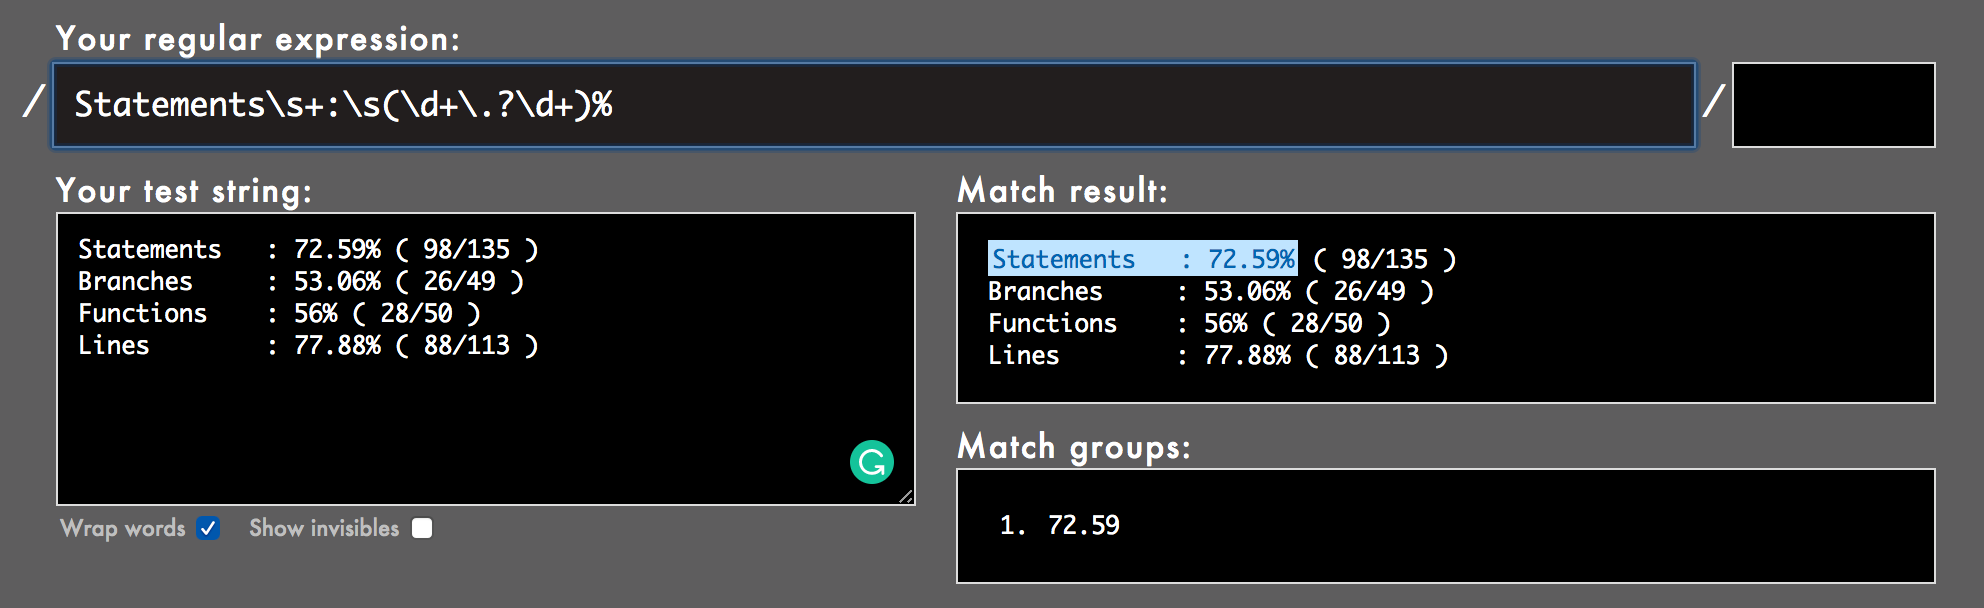Viewport: 1984px width, 608px height.
Task: Click the 'Functions' line in the test string
Action: pos(279,313)
